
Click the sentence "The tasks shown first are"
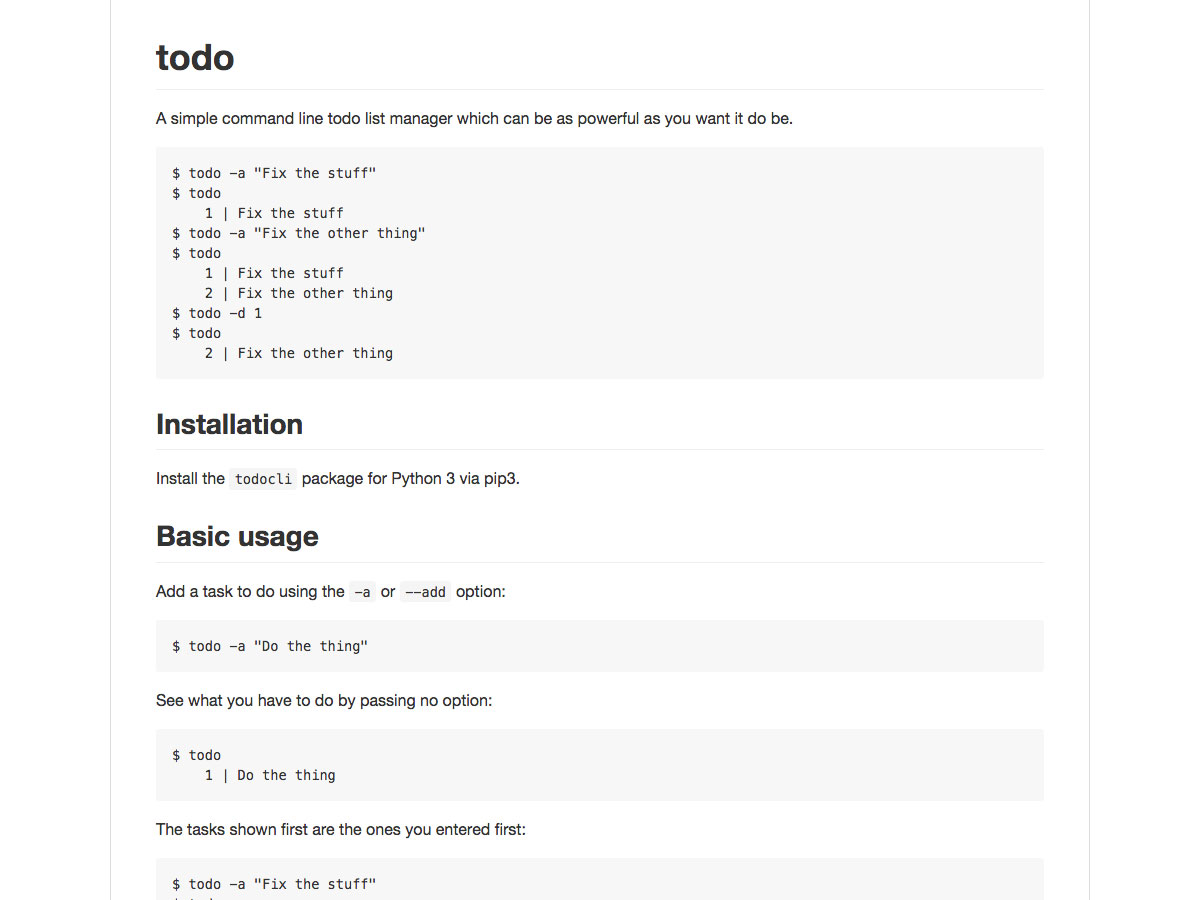coord(341,829)
